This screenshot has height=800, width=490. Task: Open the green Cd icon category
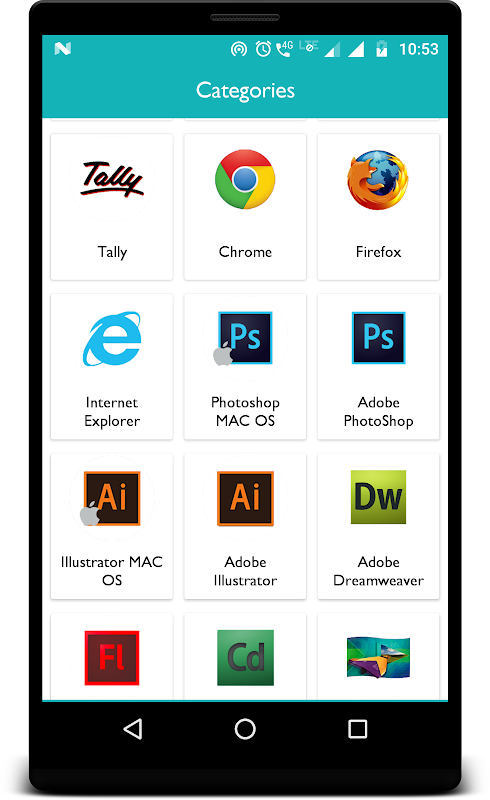pyautogui.click(x=245, y=658)
